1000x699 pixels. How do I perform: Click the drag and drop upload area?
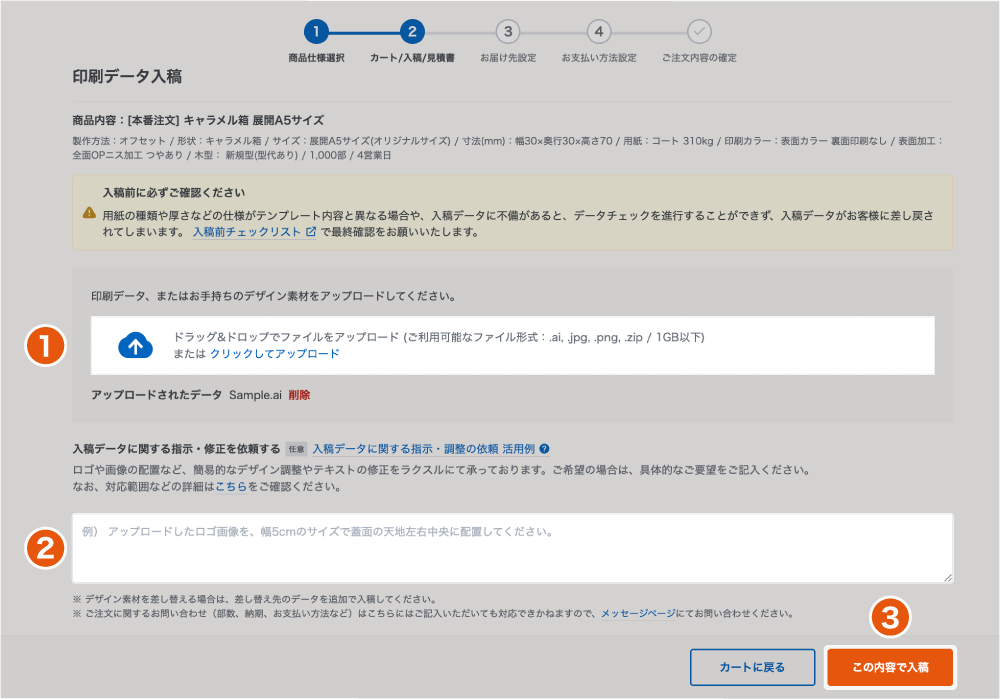click(x=513, y=345)
